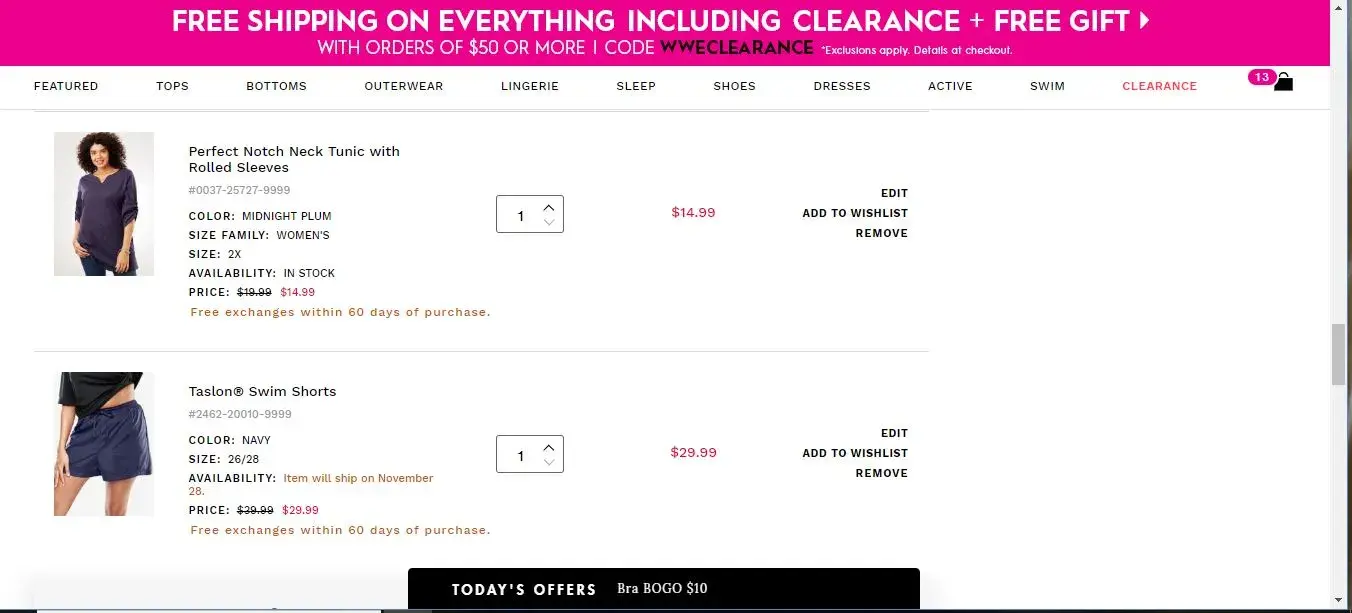
Task: Decrease quantity for Taslon Swim Shorts
Action: pyautogui.click(x=549, y=462)
